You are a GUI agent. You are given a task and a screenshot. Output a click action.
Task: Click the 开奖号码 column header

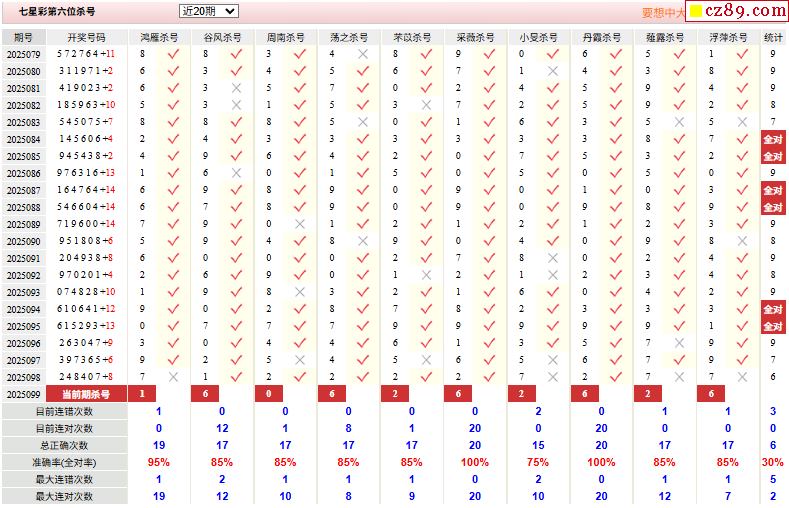click(87, 38)
